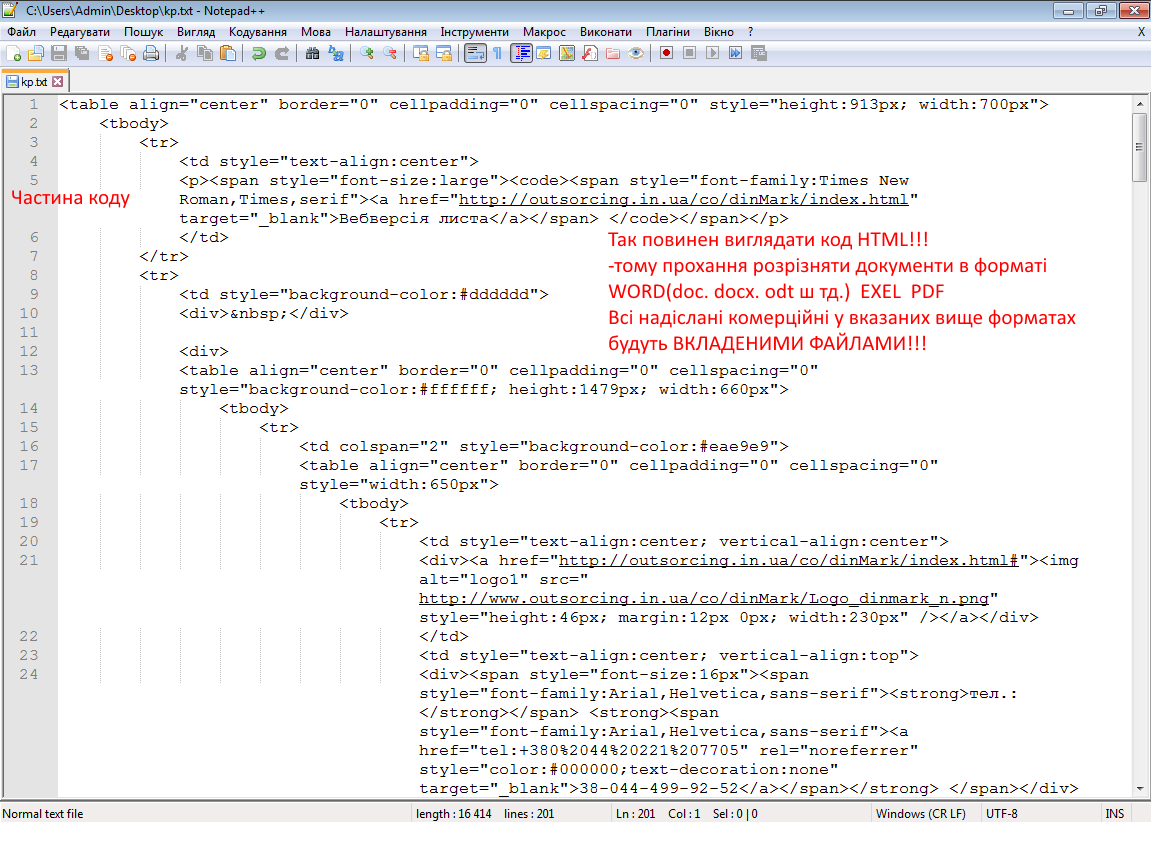Click the Save file toolbar icon
The height and width of the screenshot is (864, 1152).
(x=59, y=54)
